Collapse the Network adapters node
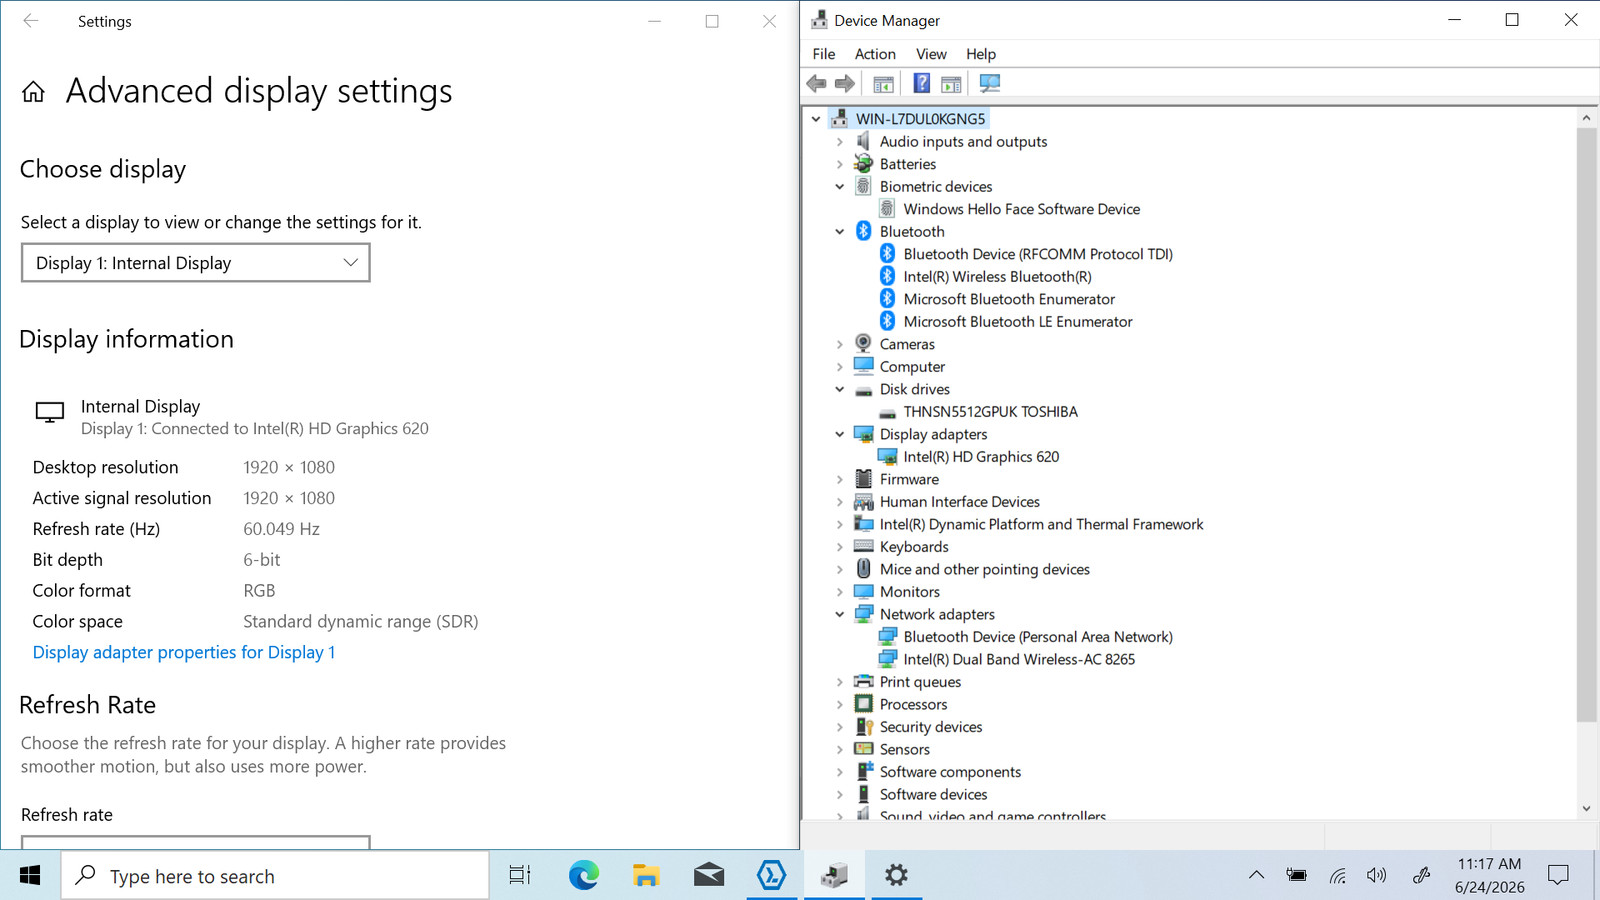 coord(840,614)
